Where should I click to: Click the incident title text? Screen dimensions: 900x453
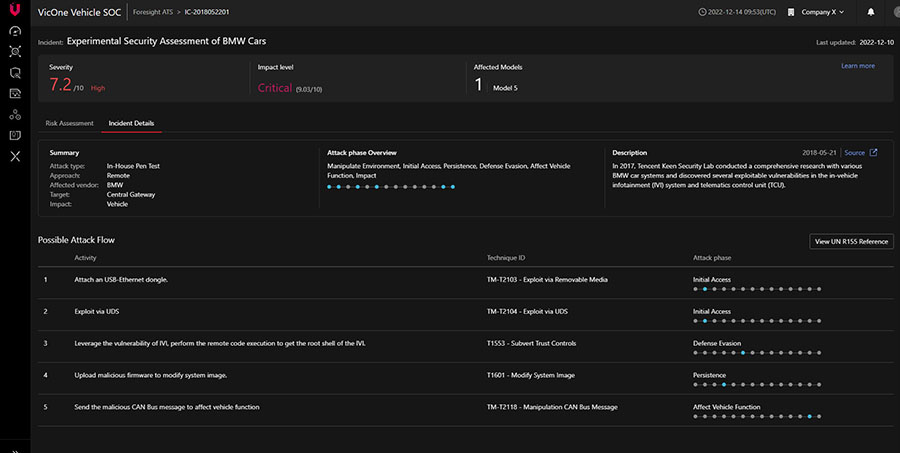[166, 41]
